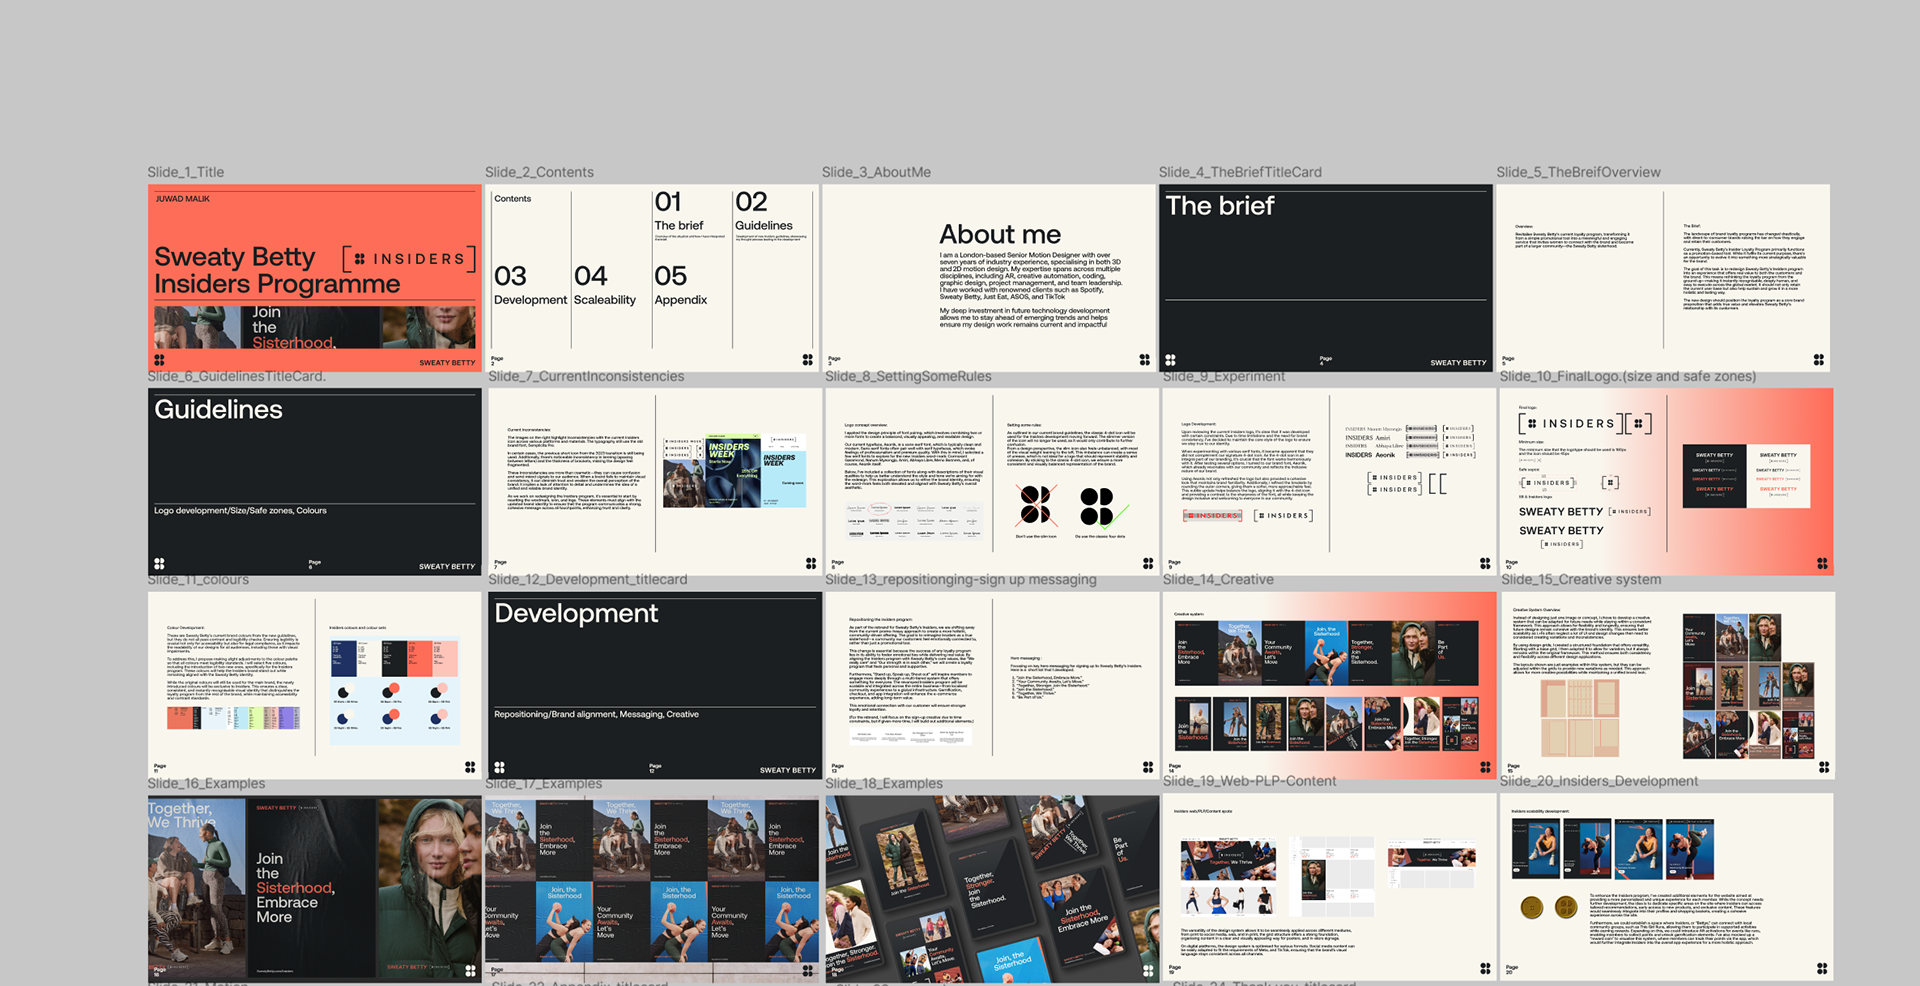Click the red highlighted INSIDERS logo on Experiment slide

[1212, 515]
